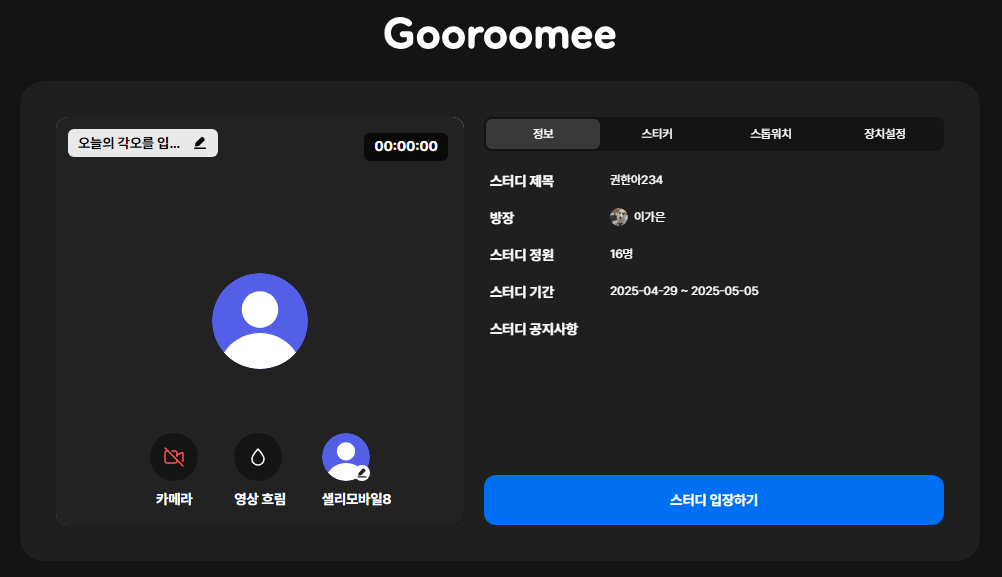Click the 00:00:00 timer display
This screenshot has width=1002, height=577.
point(406,146)
